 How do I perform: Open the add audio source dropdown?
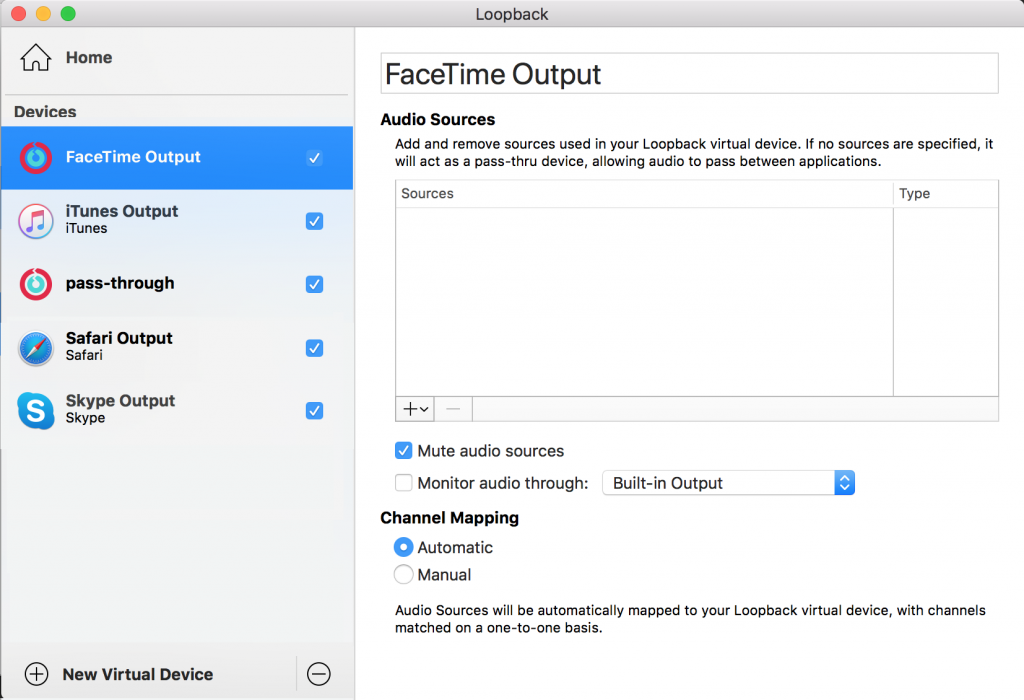tap(415, 409)
